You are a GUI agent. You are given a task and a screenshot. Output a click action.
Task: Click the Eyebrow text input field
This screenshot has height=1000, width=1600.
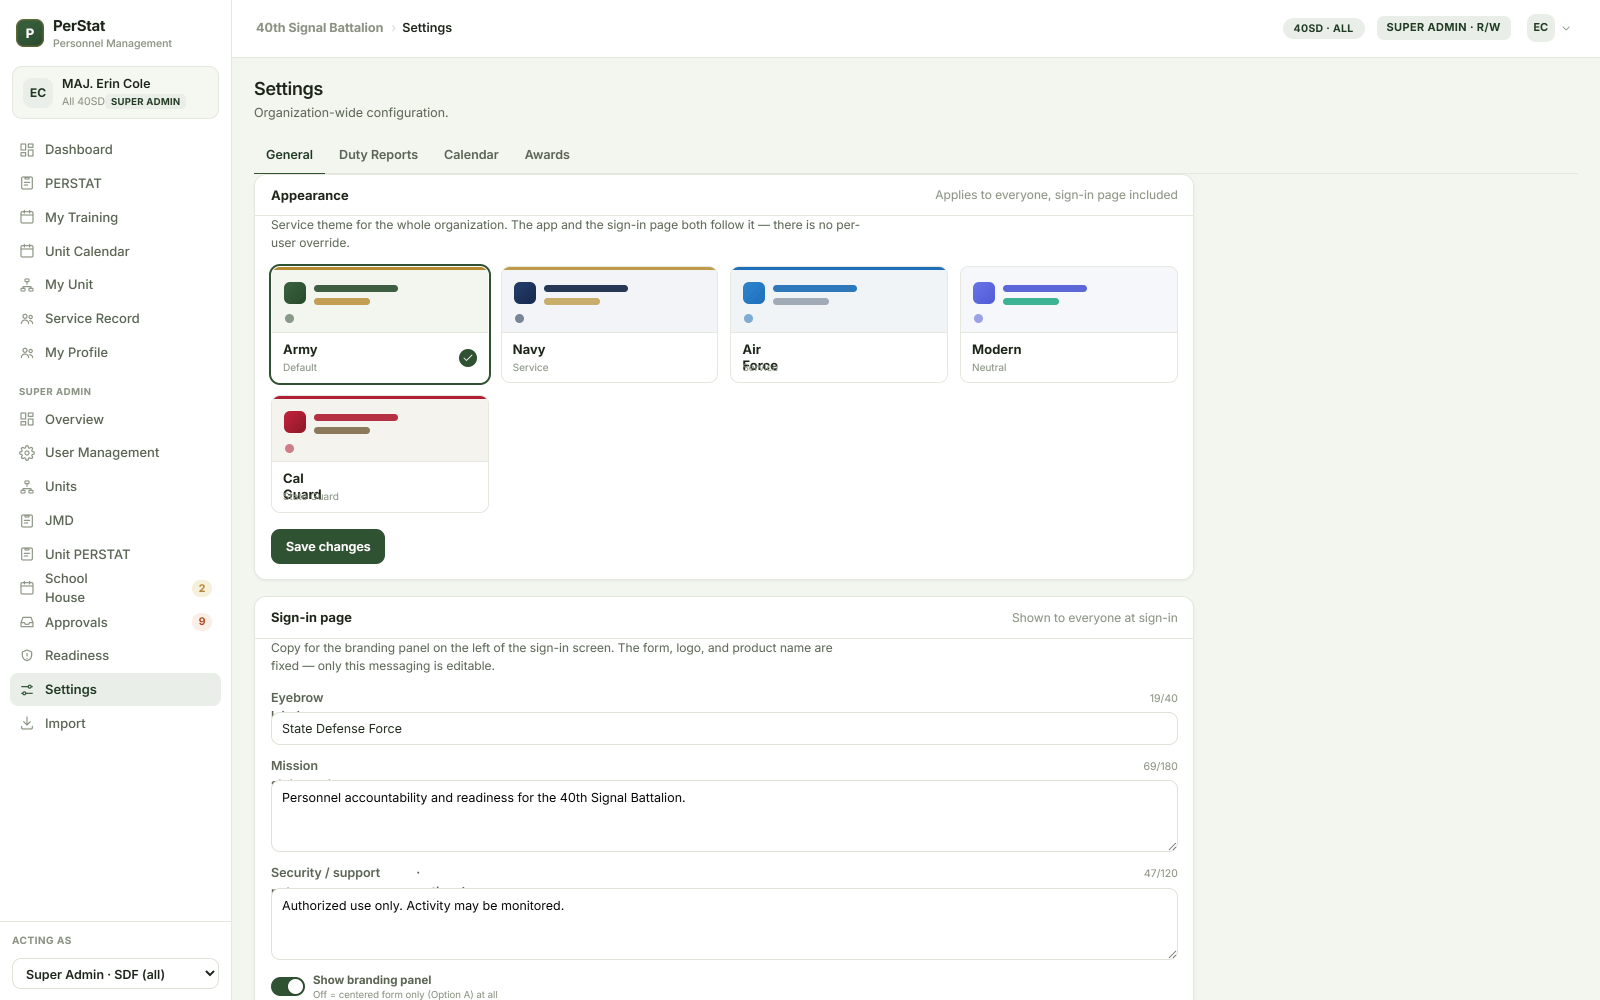click(x=724, y=729)
